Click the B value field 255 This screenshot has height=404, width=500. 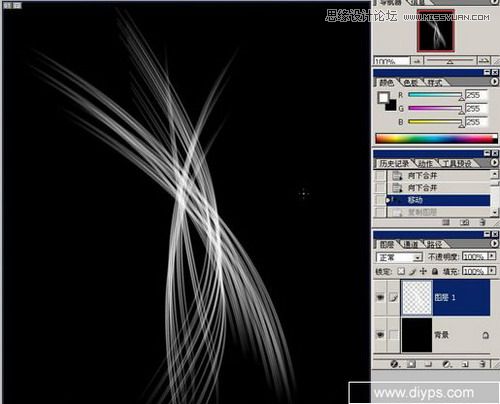point(477,122)
